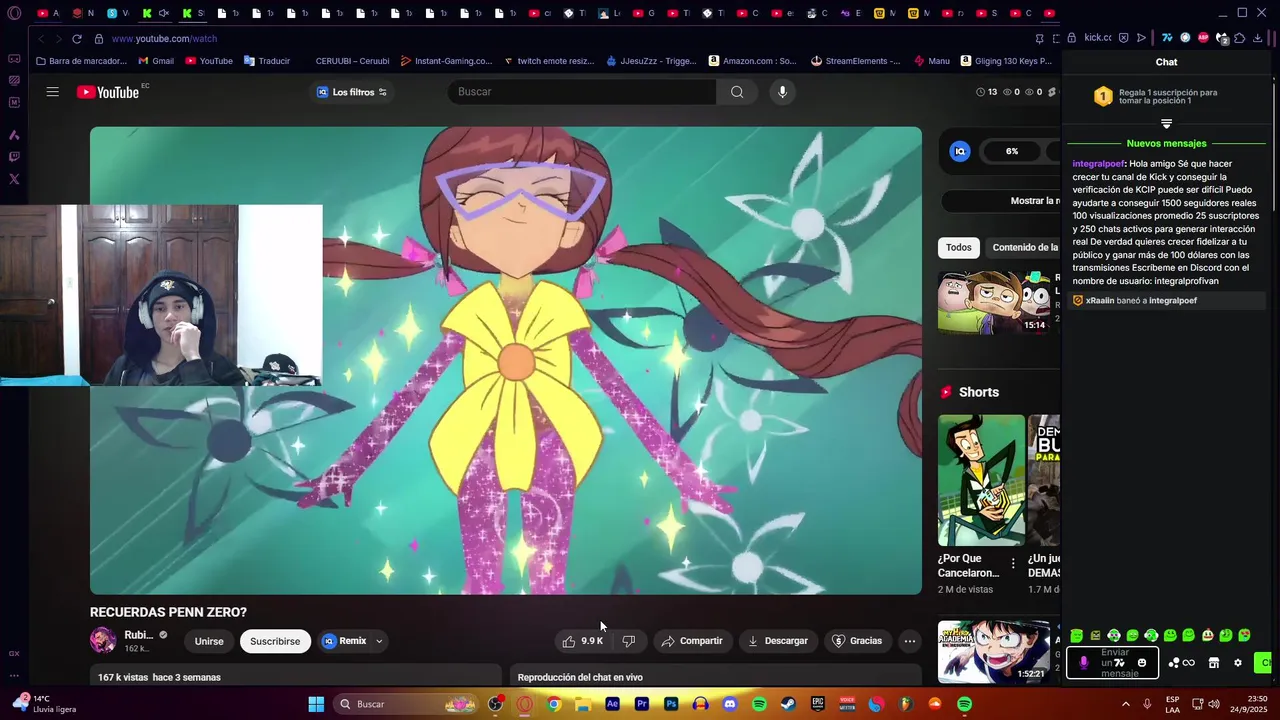Open the Rubi channel avatar
The image size is (1280, 720).
[103, 641]
